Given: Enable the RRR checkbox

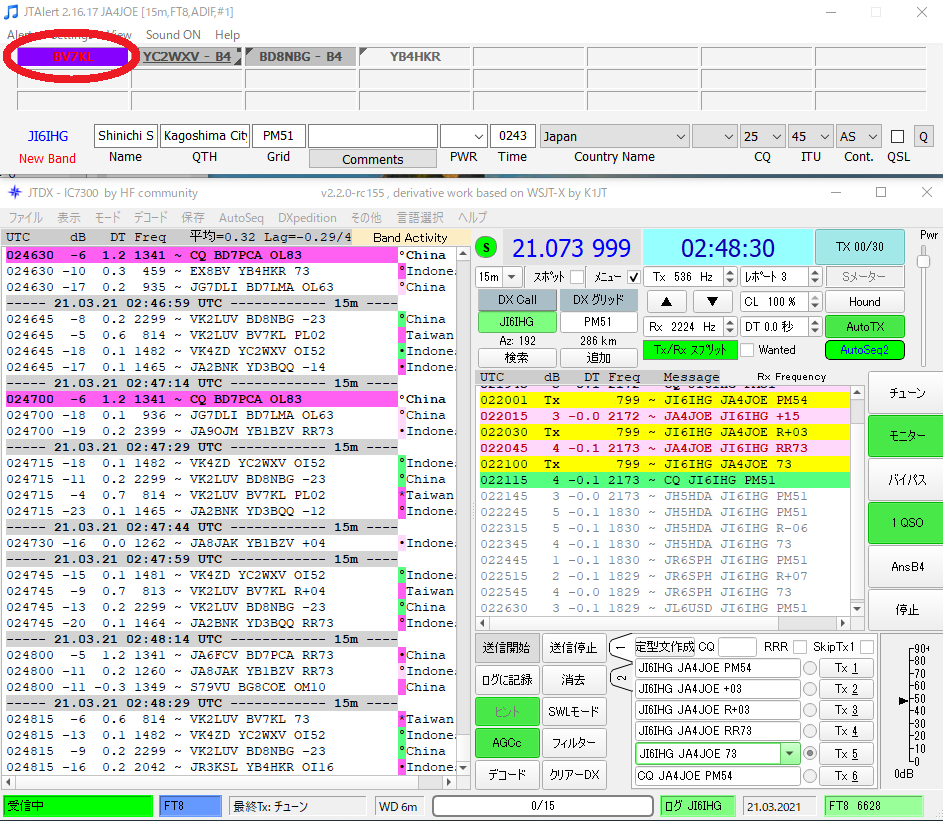Looking at the screenshot, I should [799, 647].
